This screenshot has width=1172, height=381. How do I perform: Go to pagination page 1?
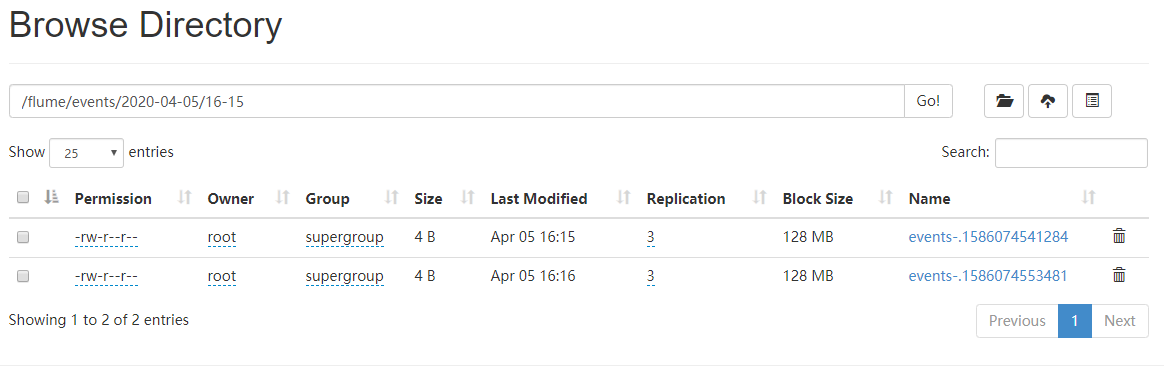(x=1075, y=320)
